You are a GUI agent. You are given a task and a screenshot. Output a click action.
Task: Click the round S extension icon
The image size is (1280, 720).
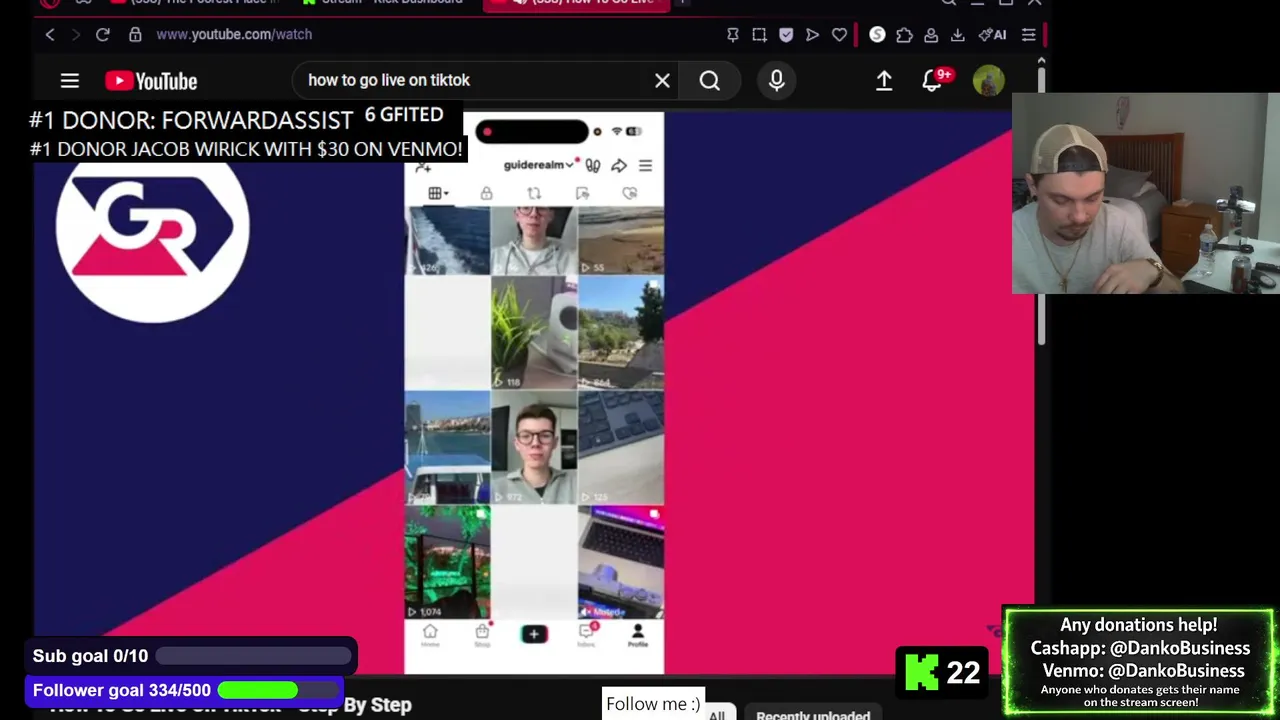877,34
